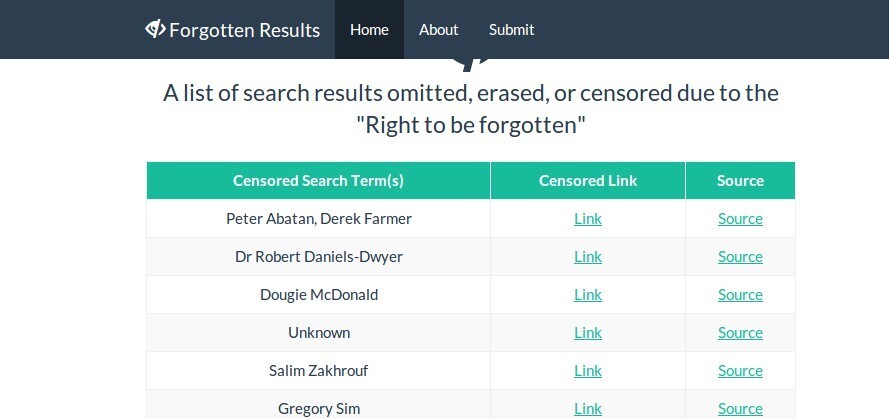View Source for Dougie McDonald
The height and width of the screenshot is (419, 889).
coord(740,295)
